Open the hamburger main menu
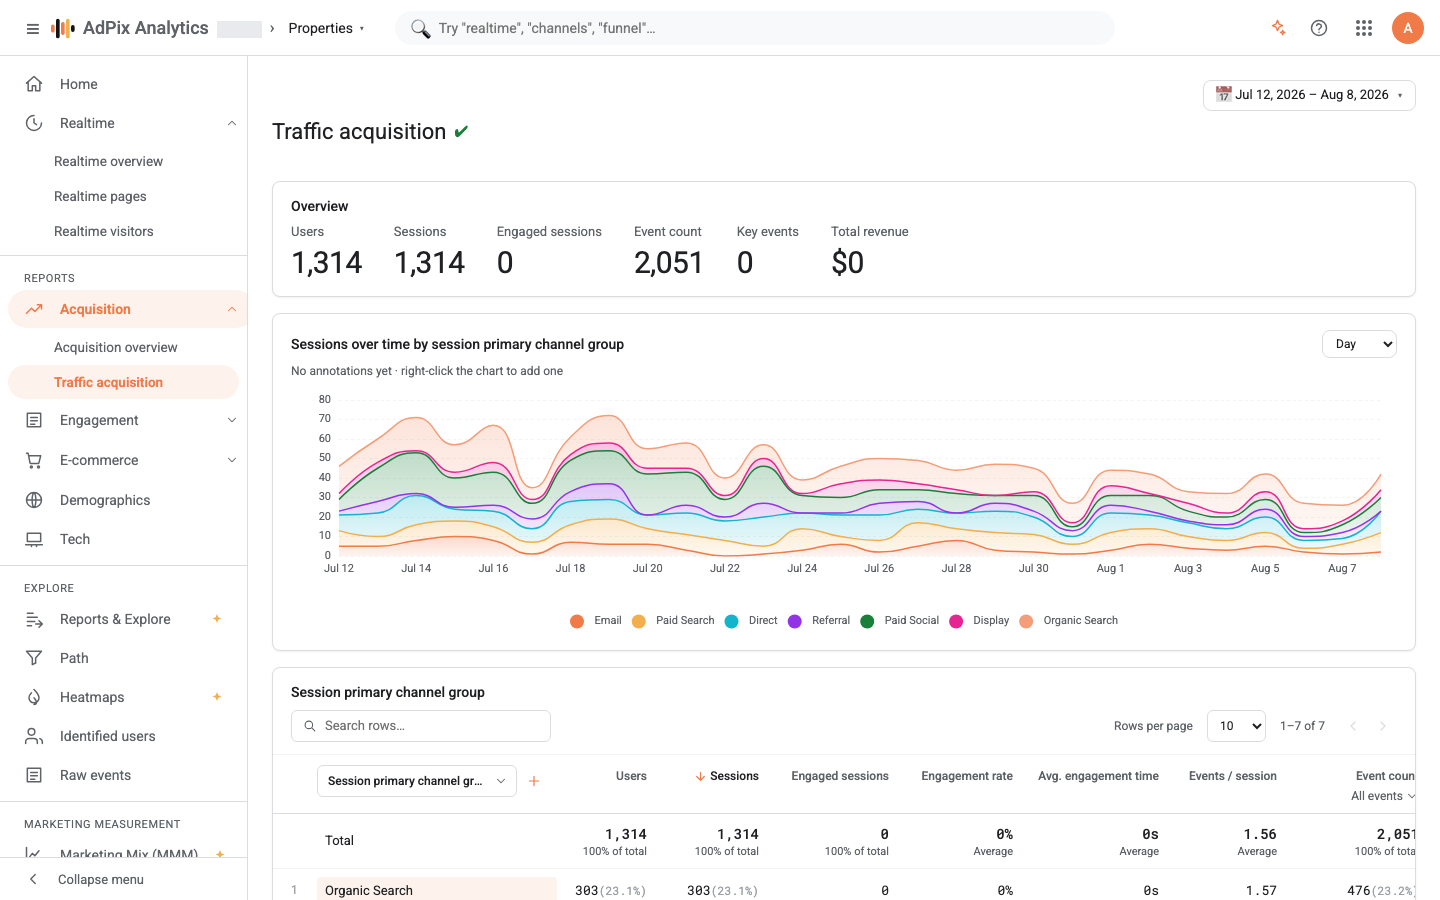Screen dimensions: 1440x900 pos(33,29)
